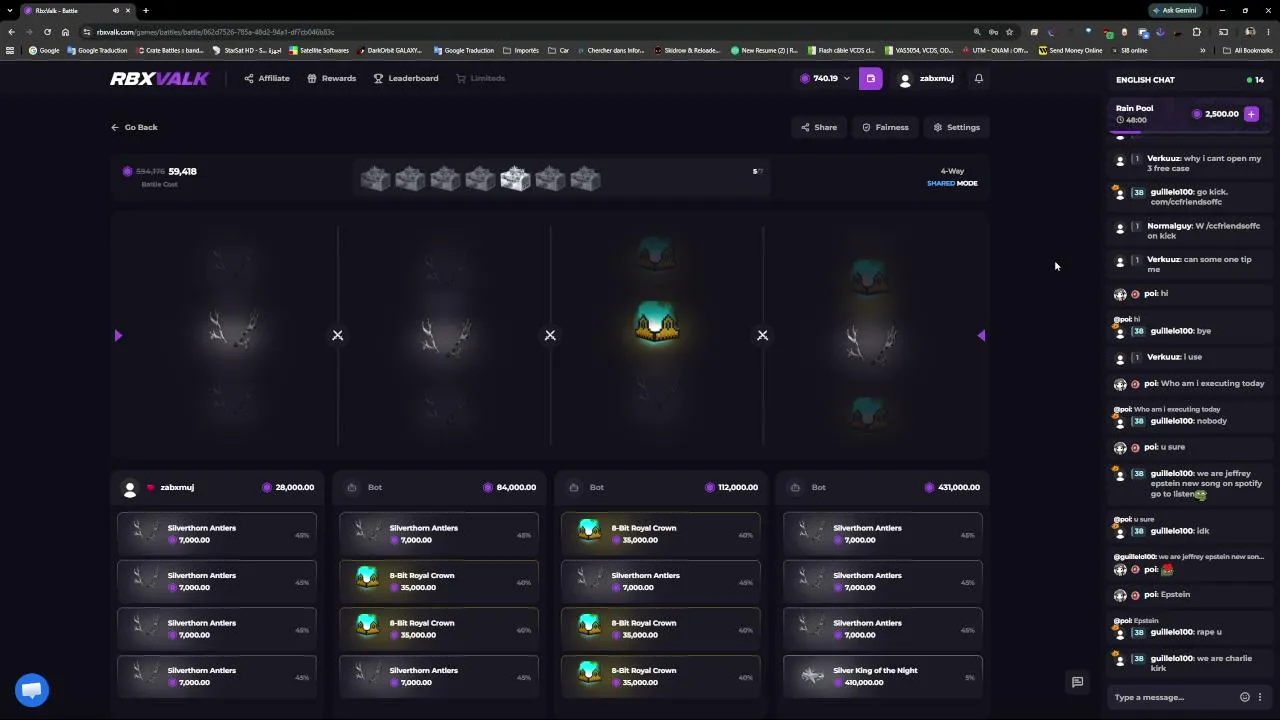The height and width of the screenshot is (720, 1280).
Task: Click the RBXVALK logo
Action: pyautogui.click(x=160, y=79)
